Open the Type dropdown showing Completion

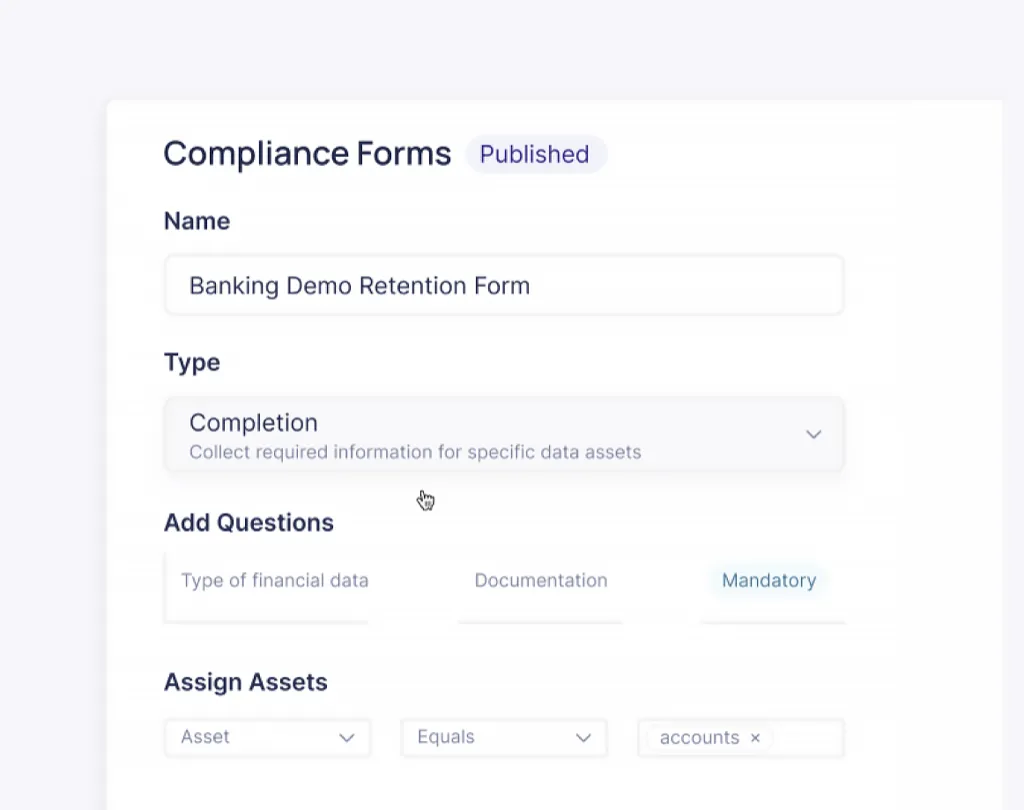click(503, 435)
